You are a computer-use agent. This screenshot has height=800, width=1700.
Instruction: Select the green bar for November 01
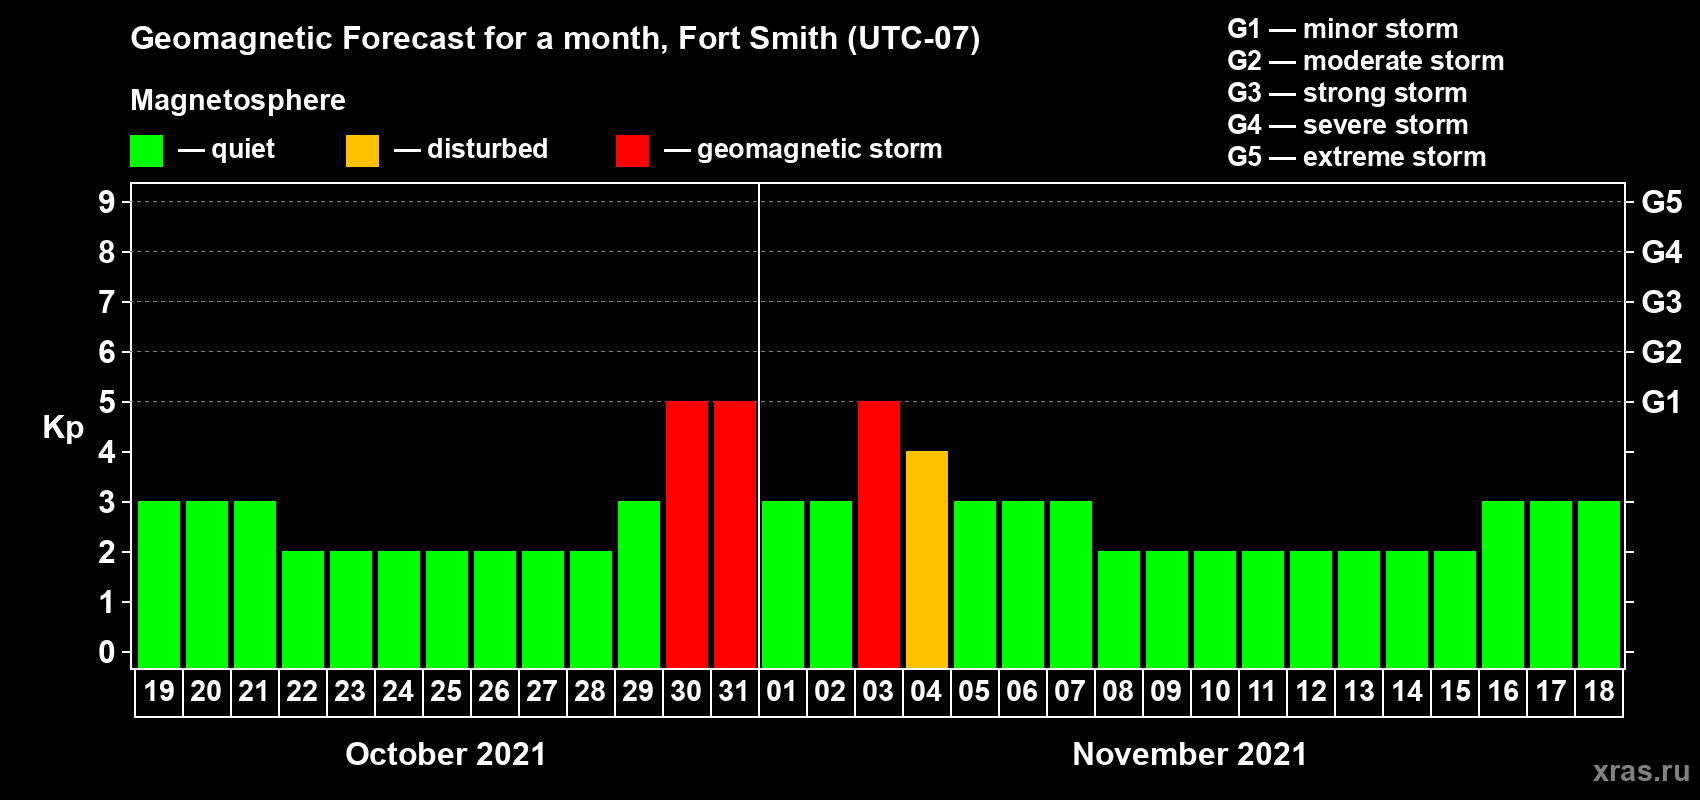783,584
